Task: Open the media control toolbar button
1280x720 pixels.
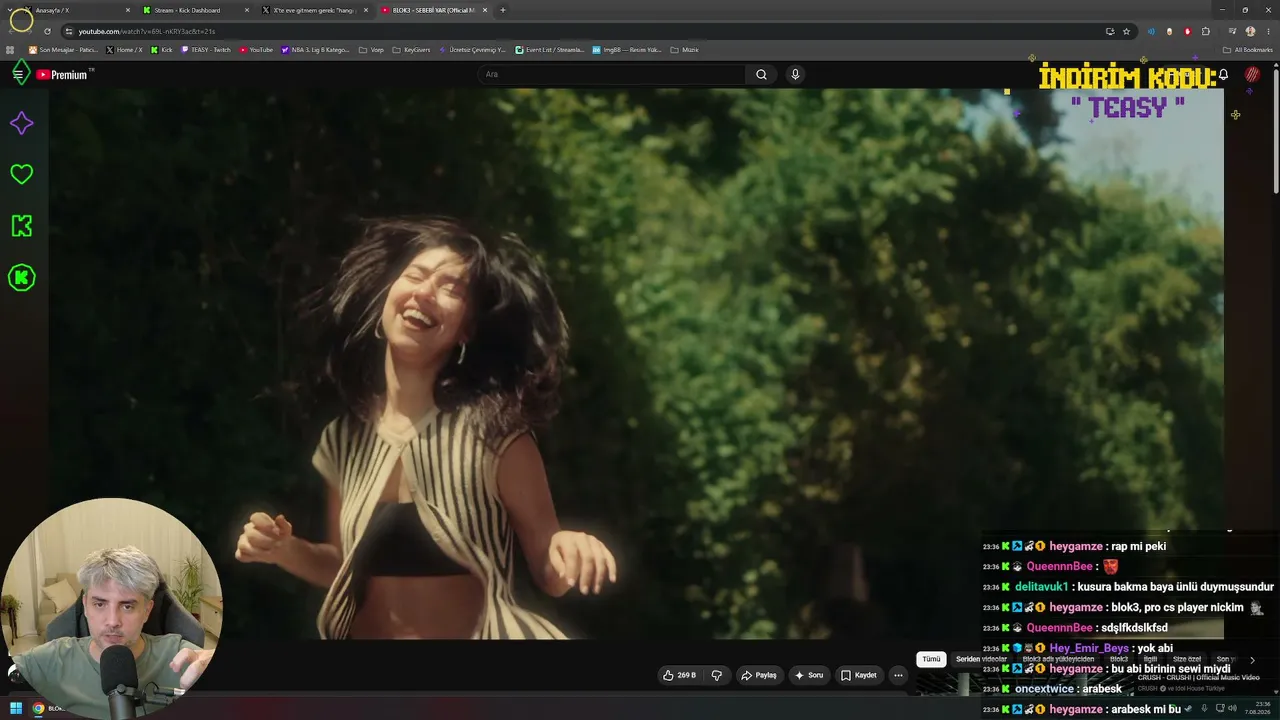Action: tap(1232, 31)
